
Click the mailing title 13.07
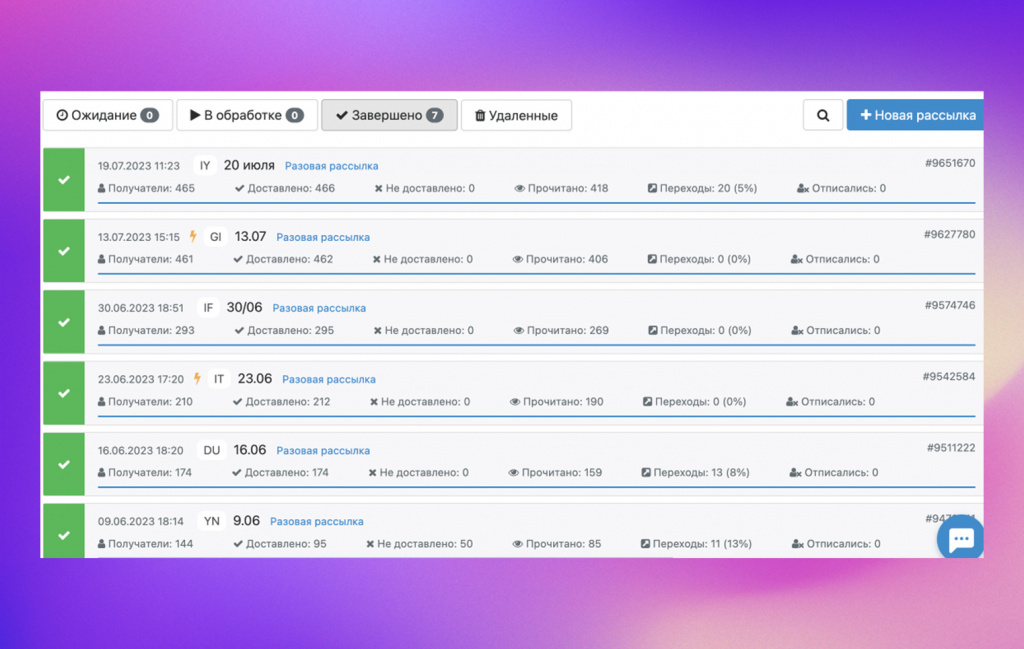pyautogui.click(x=250, y=236)
